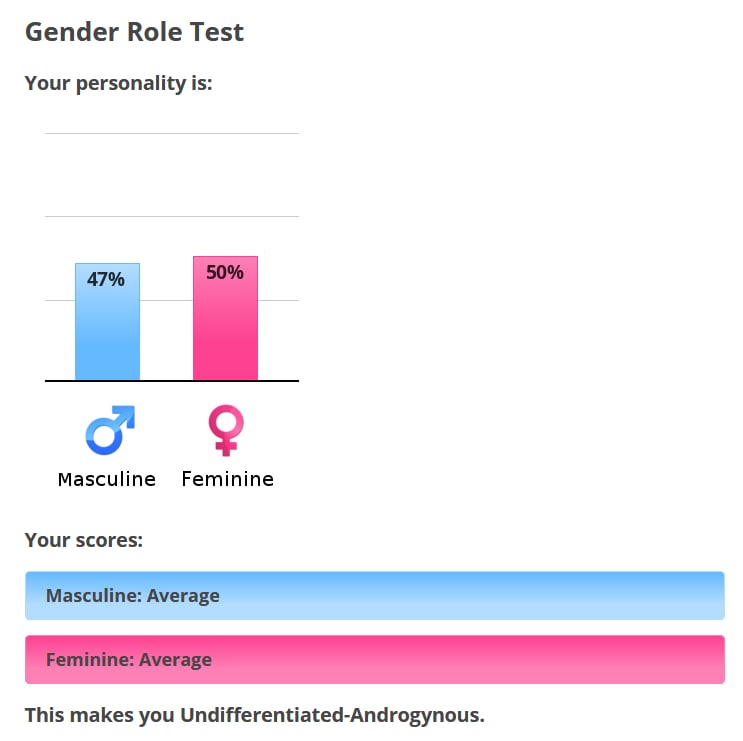Screen dimensions: 743x741
Task: Select the 'Masculine: Average' blue score bar
Action: coord(374,596)
